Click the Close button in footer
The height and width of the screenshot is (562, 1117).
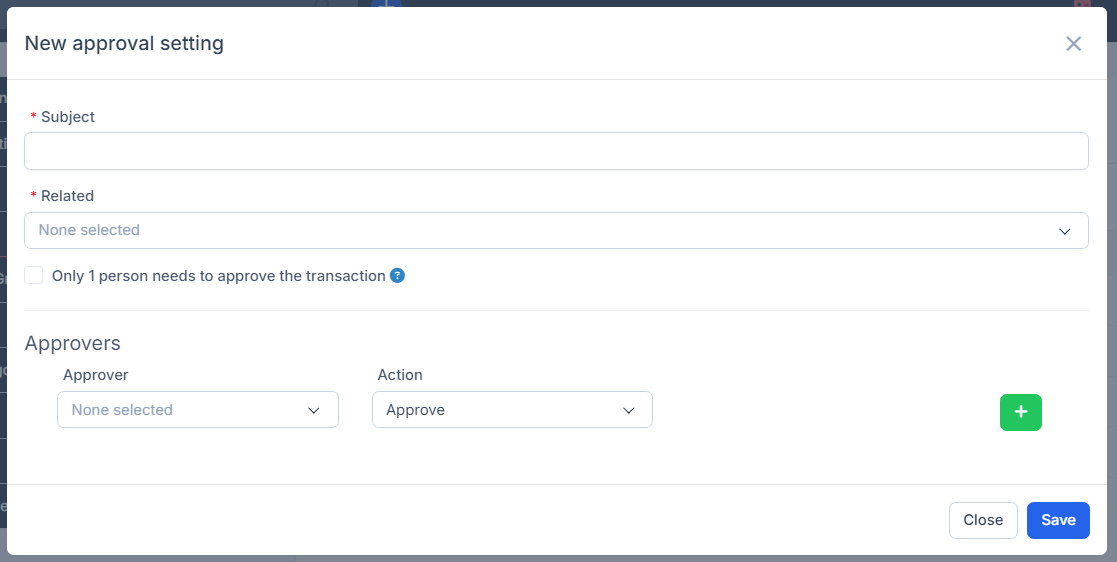(x=982, y=520)
